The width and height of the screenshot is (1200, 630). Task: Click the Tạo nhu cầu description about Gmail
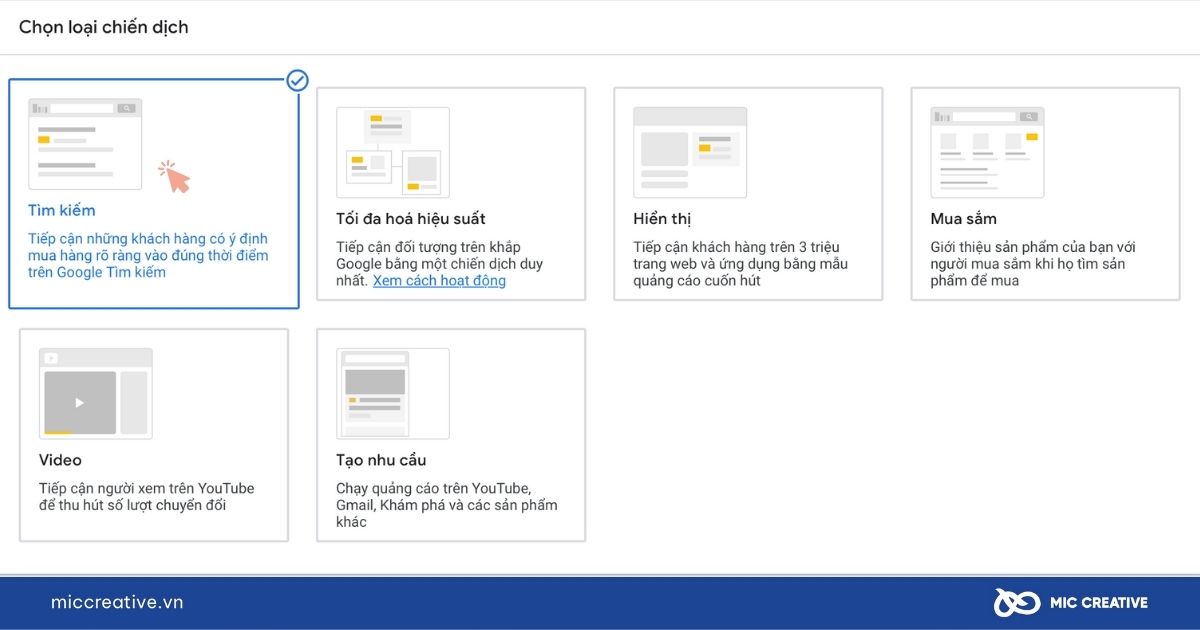(x=447, y=505)
